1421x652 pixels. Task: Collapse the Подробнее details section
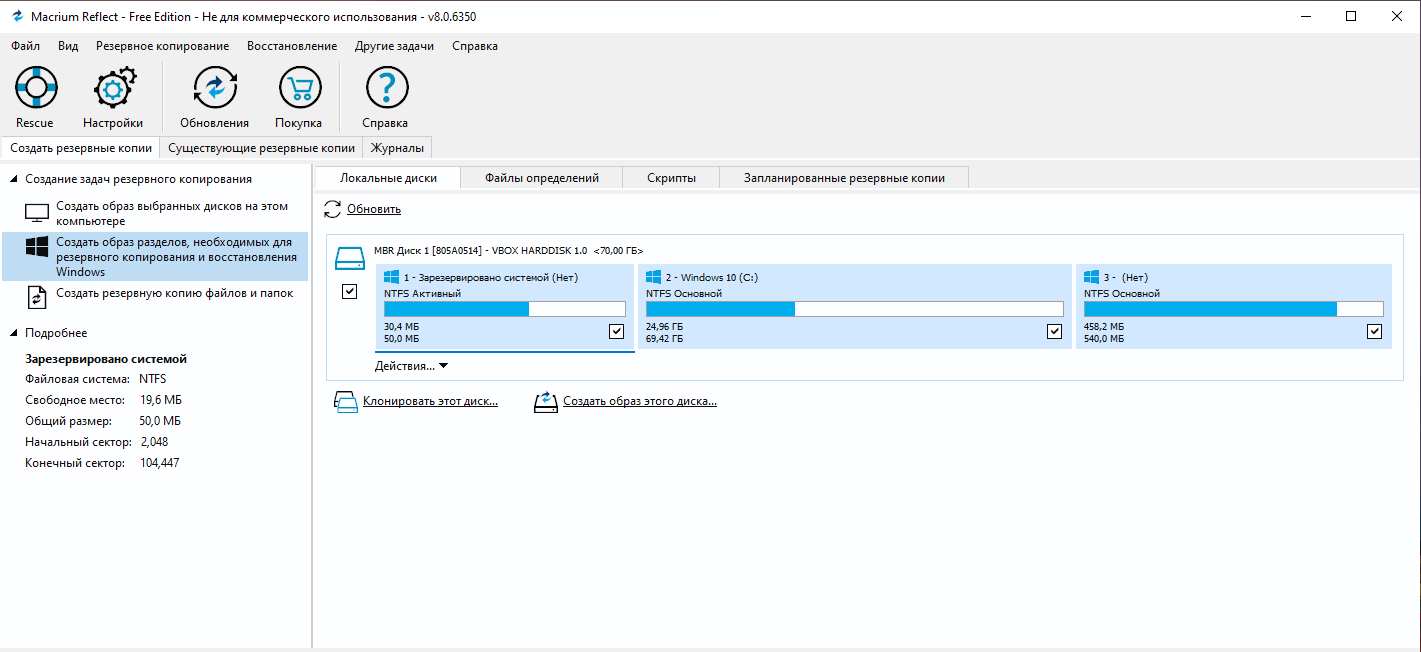point(14,333)
